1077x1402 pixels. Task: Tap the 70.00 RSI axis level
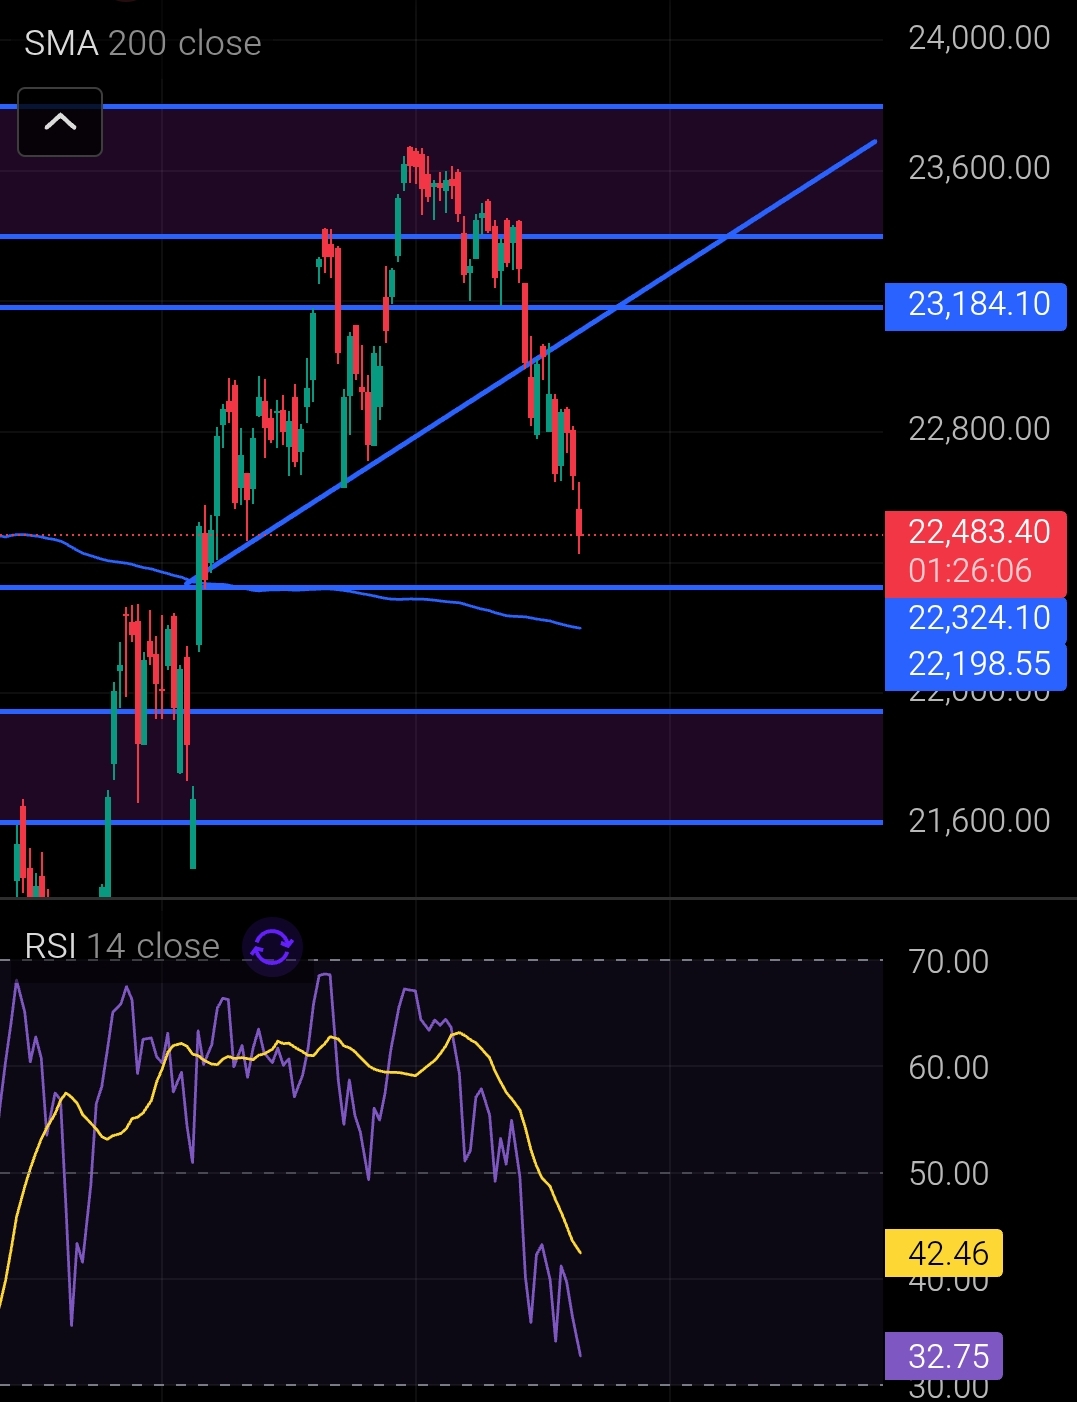point(948,962)
